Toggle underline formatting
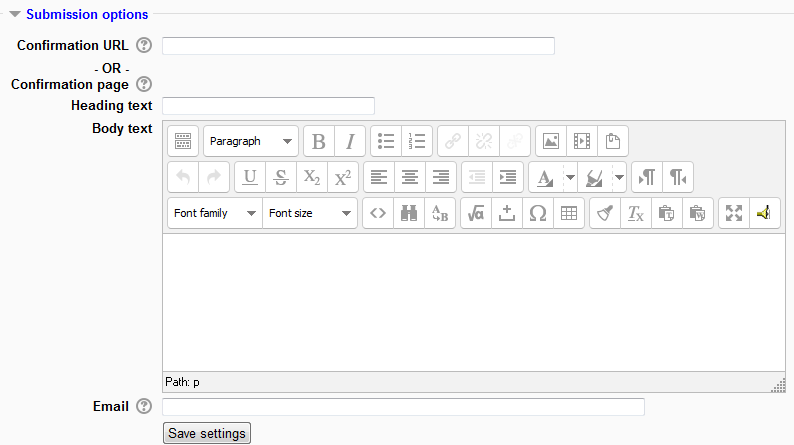794x445 pixels. [250, 177]
